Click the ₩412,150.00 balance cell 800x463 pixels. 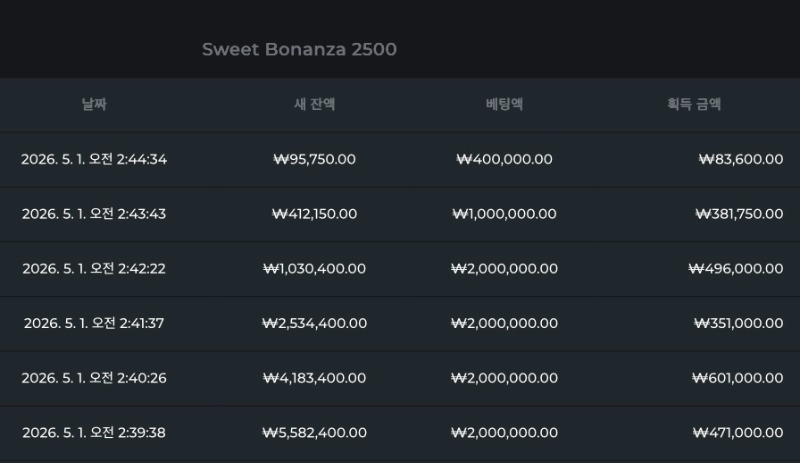pyautogui.click(x=314, y=214)
